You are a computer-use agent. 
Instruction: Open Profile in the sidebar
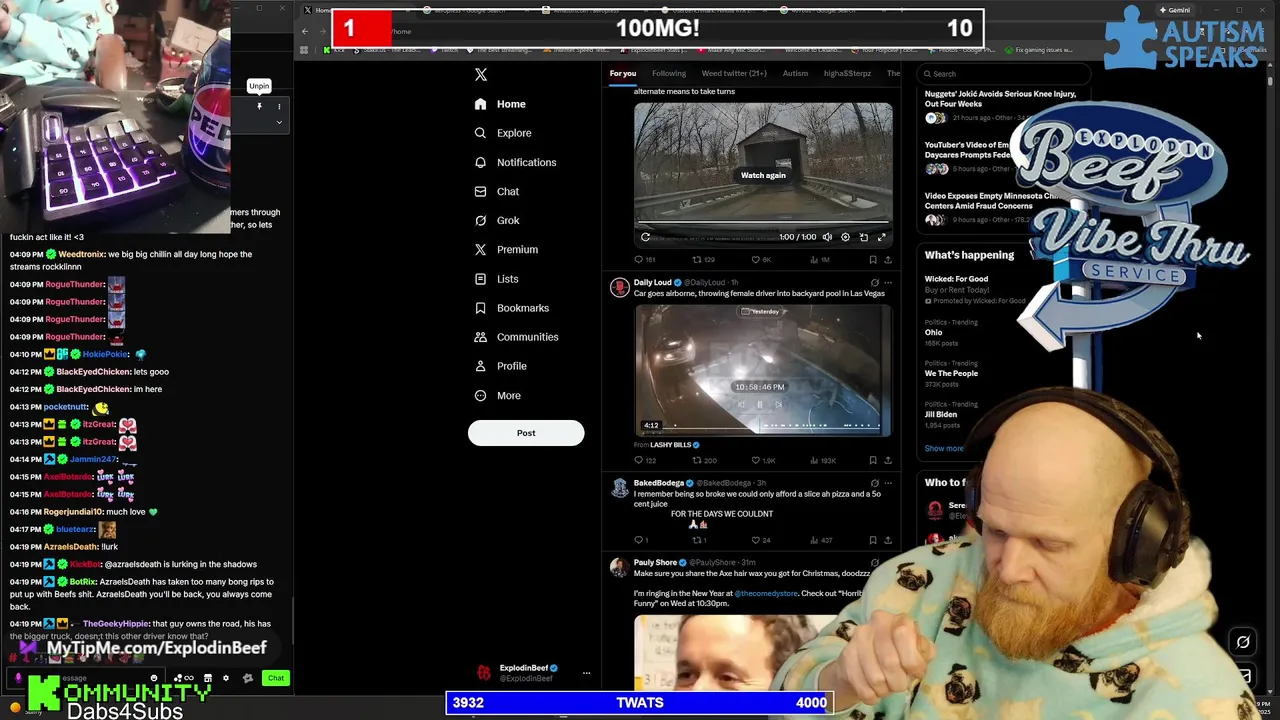click(500, 366)
